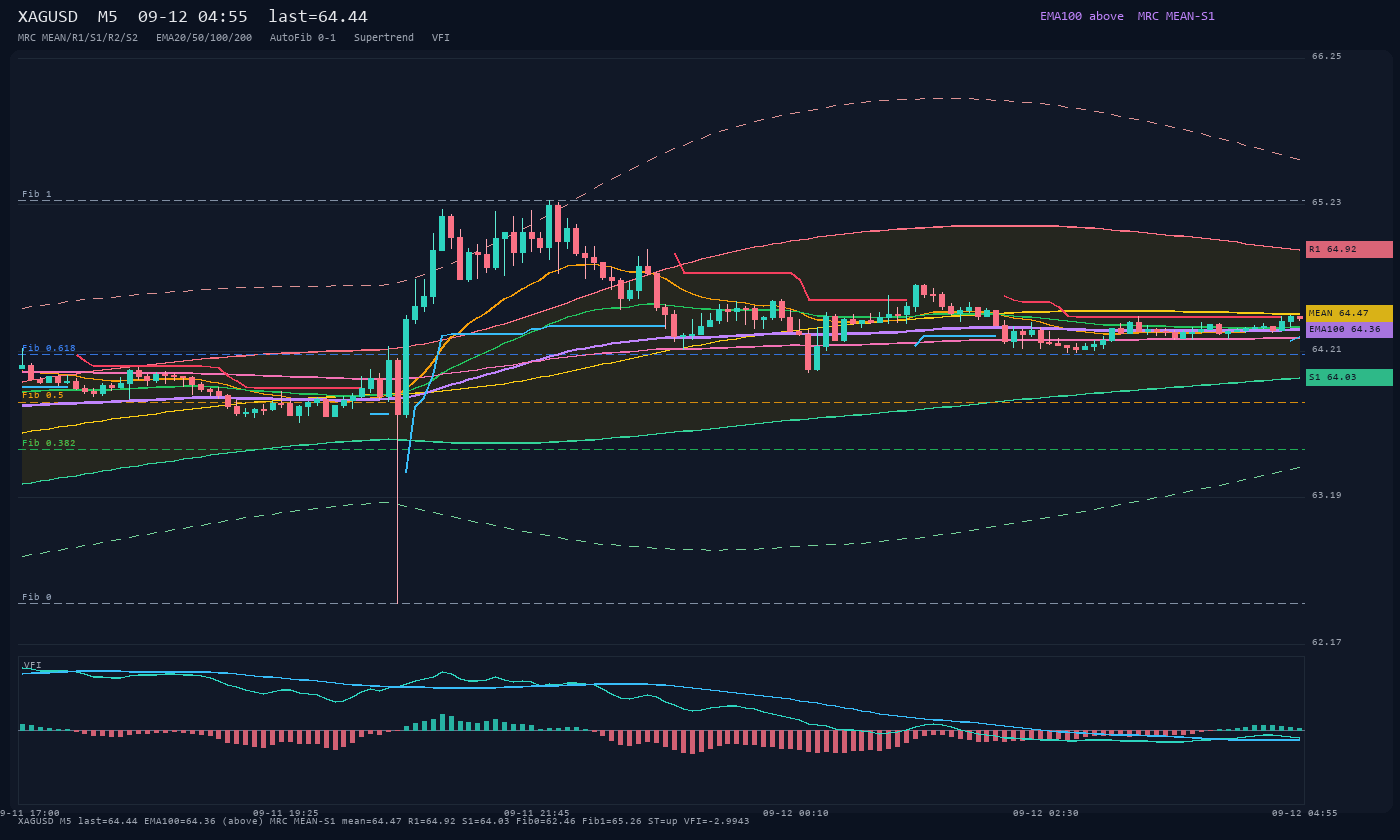Click the Fib 0 level label
The image size is (1400, 840).
point(37,597)
